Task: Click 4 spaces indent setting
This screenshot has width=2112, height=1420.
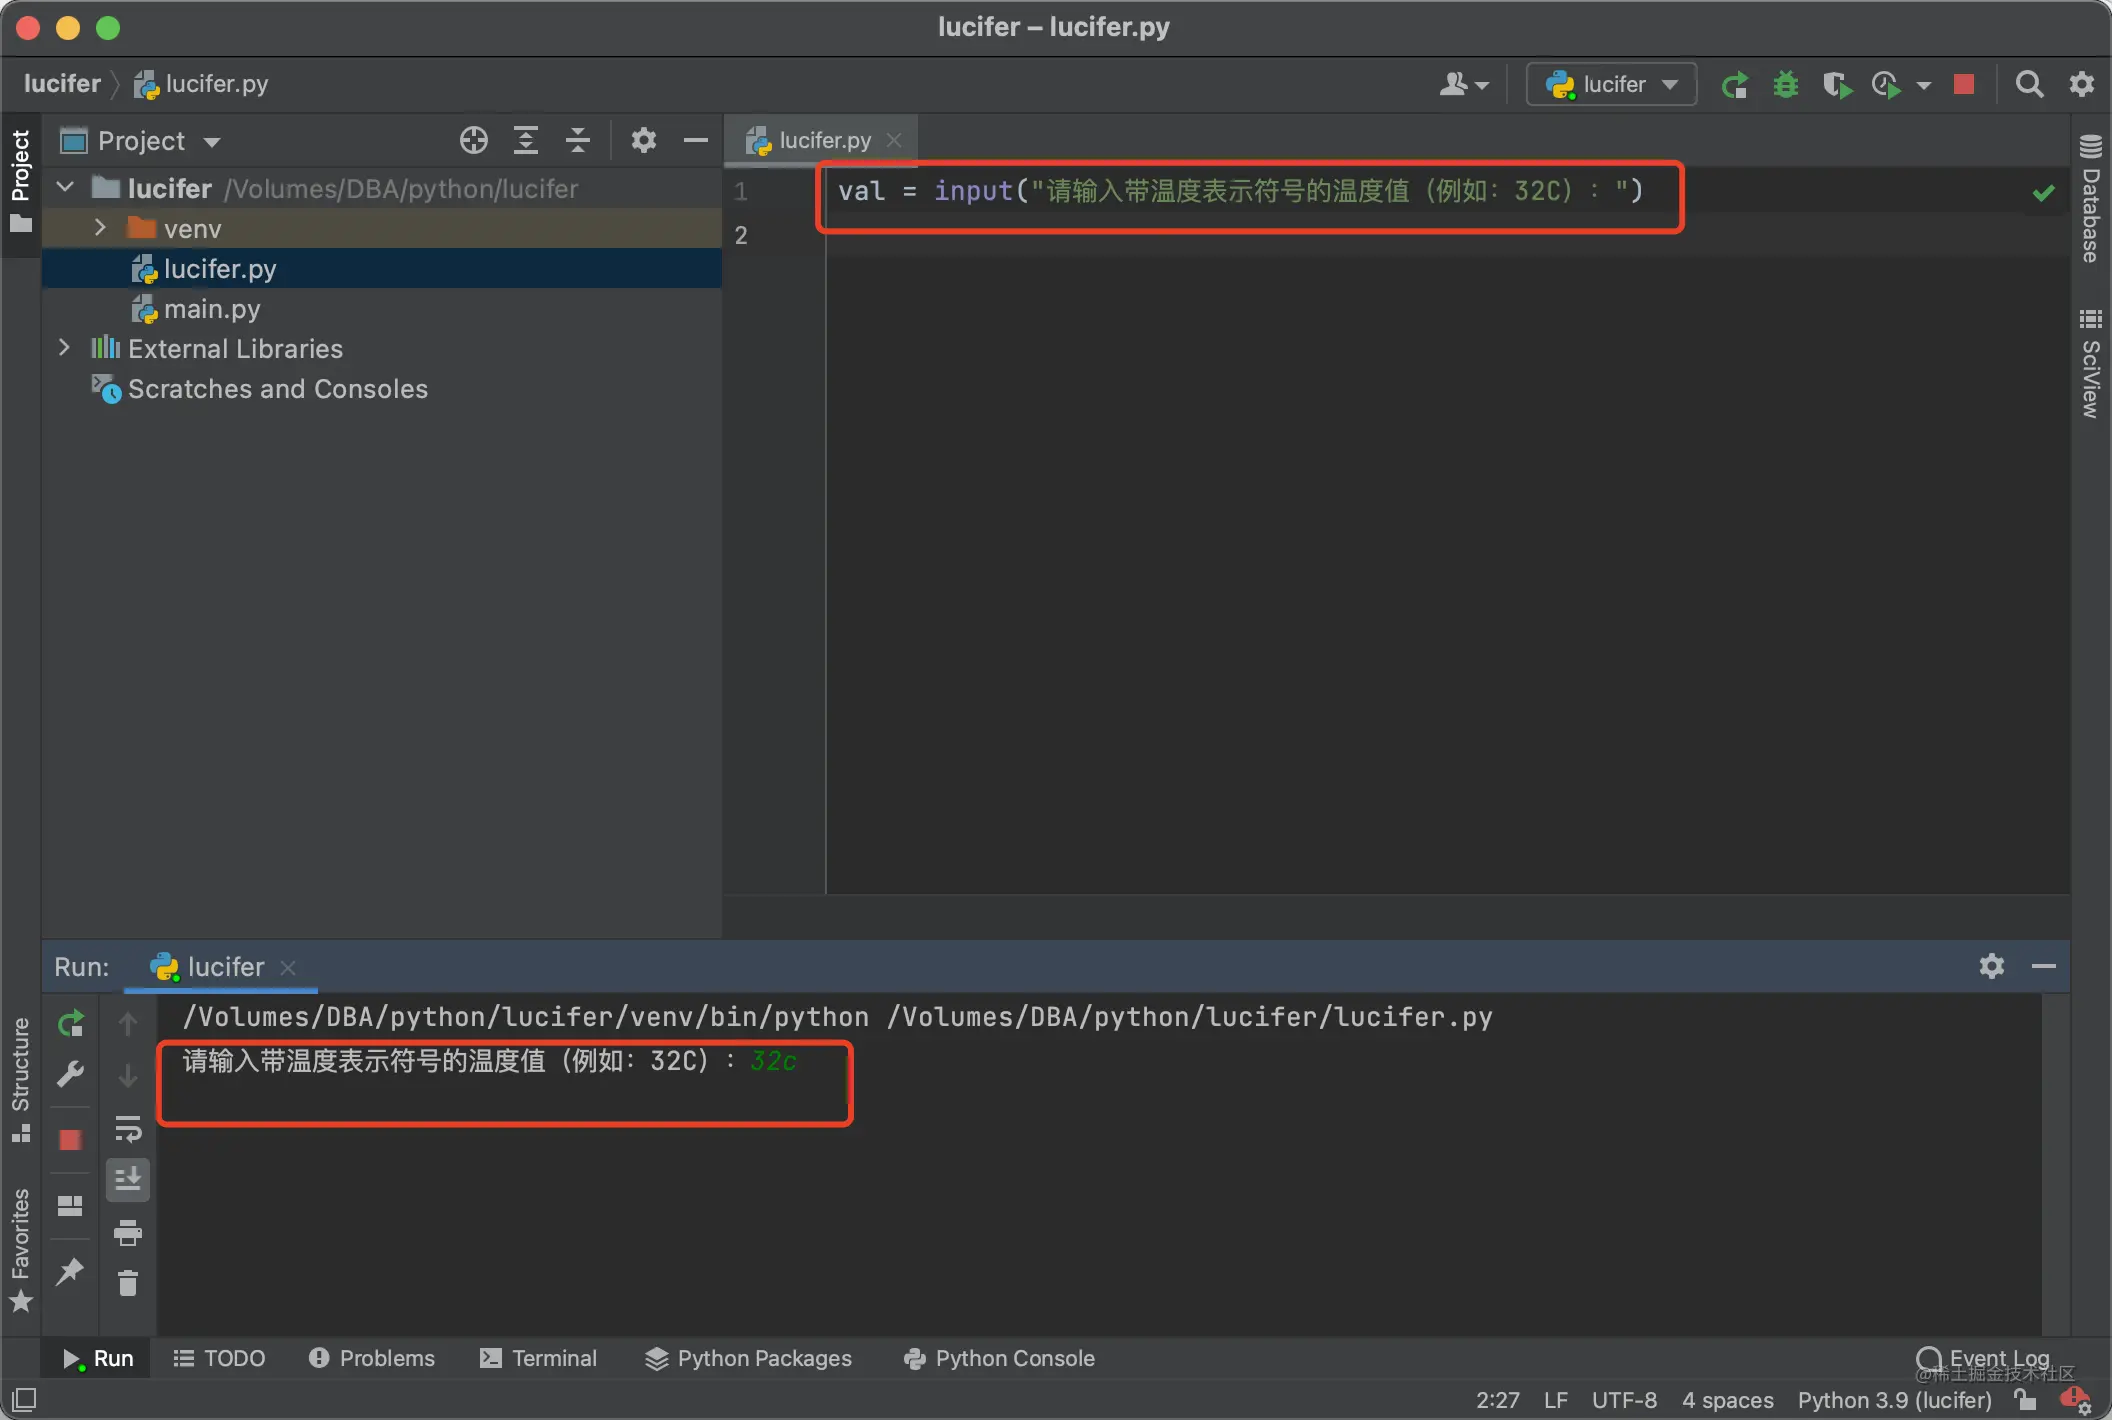Action: click(x=1727, y=1400)
